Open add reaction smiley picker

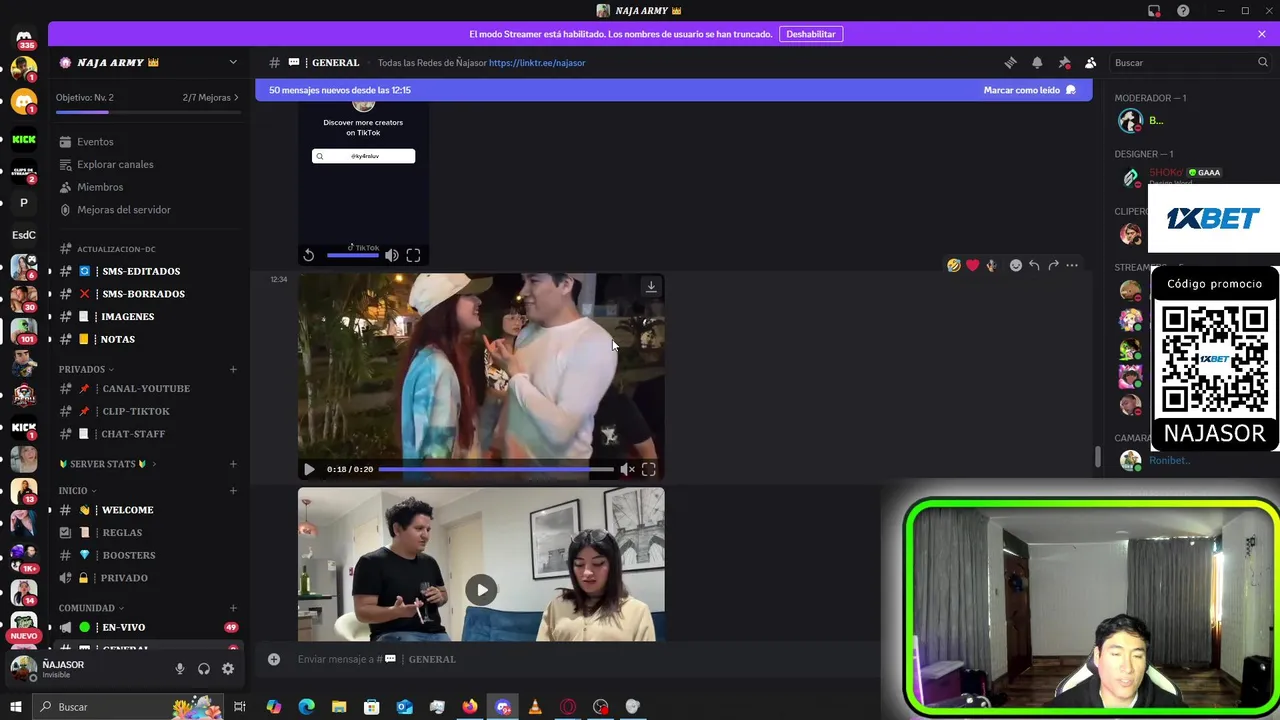point(1016,265)
